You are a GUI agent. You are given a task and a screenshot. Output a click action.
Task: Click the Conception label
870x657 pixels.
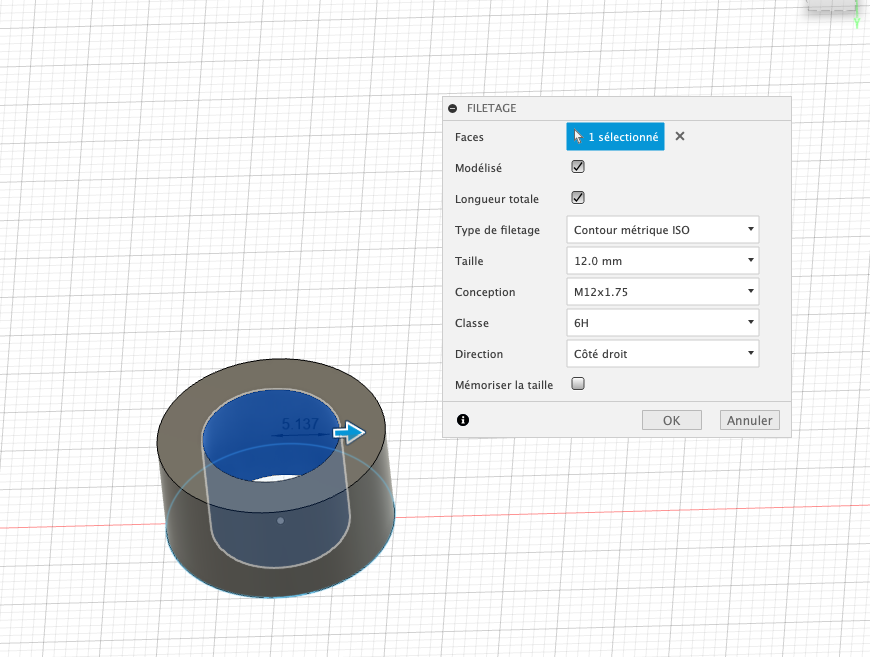pos(485,292)
